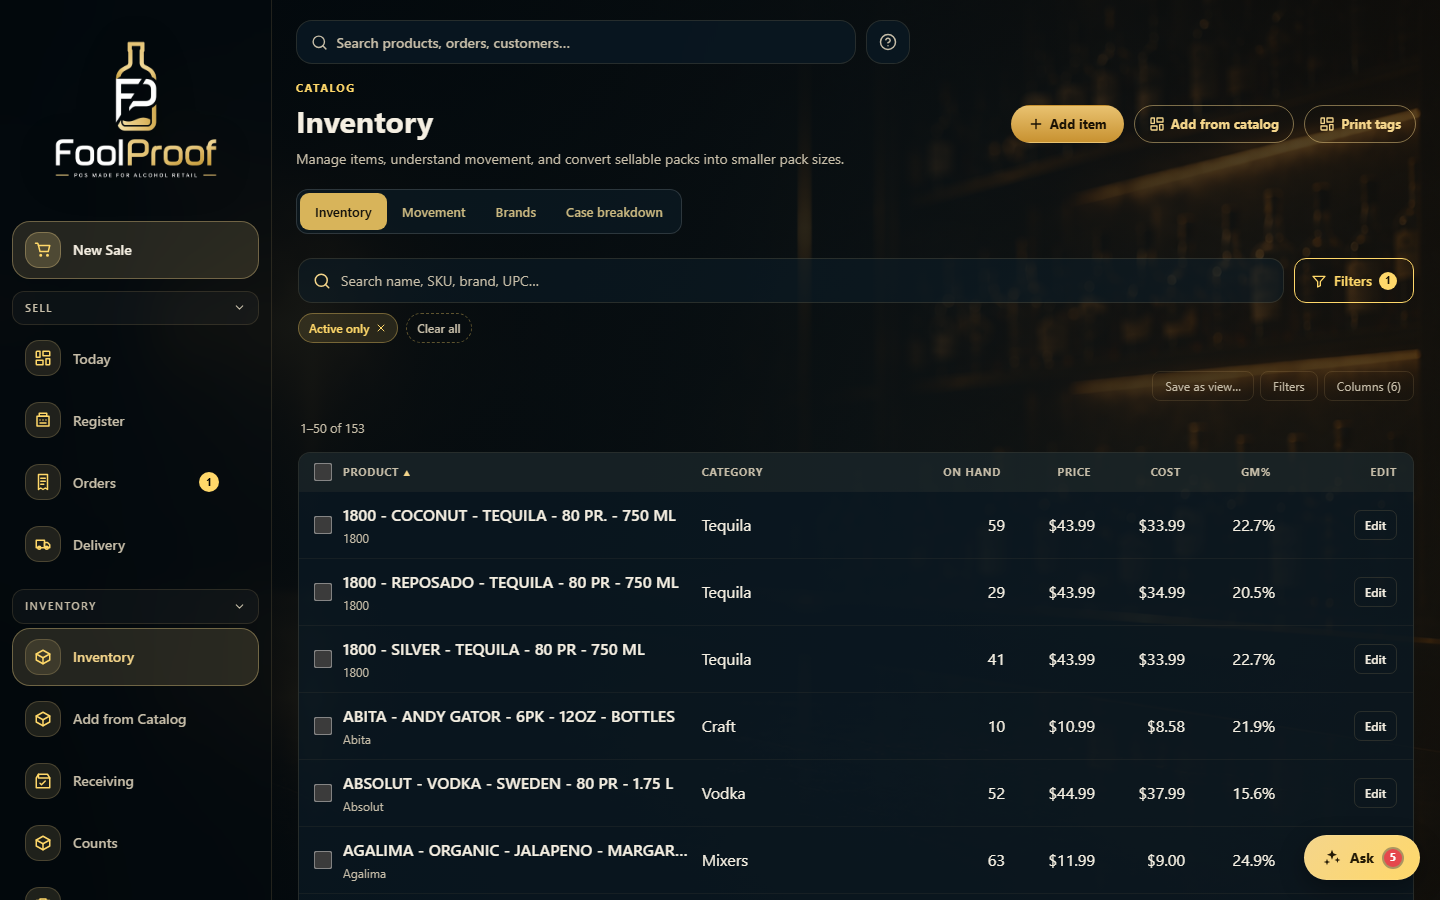Screen dimensions: 1440x900
Task: Select all products with header checkbox
Action: (323, 472)
